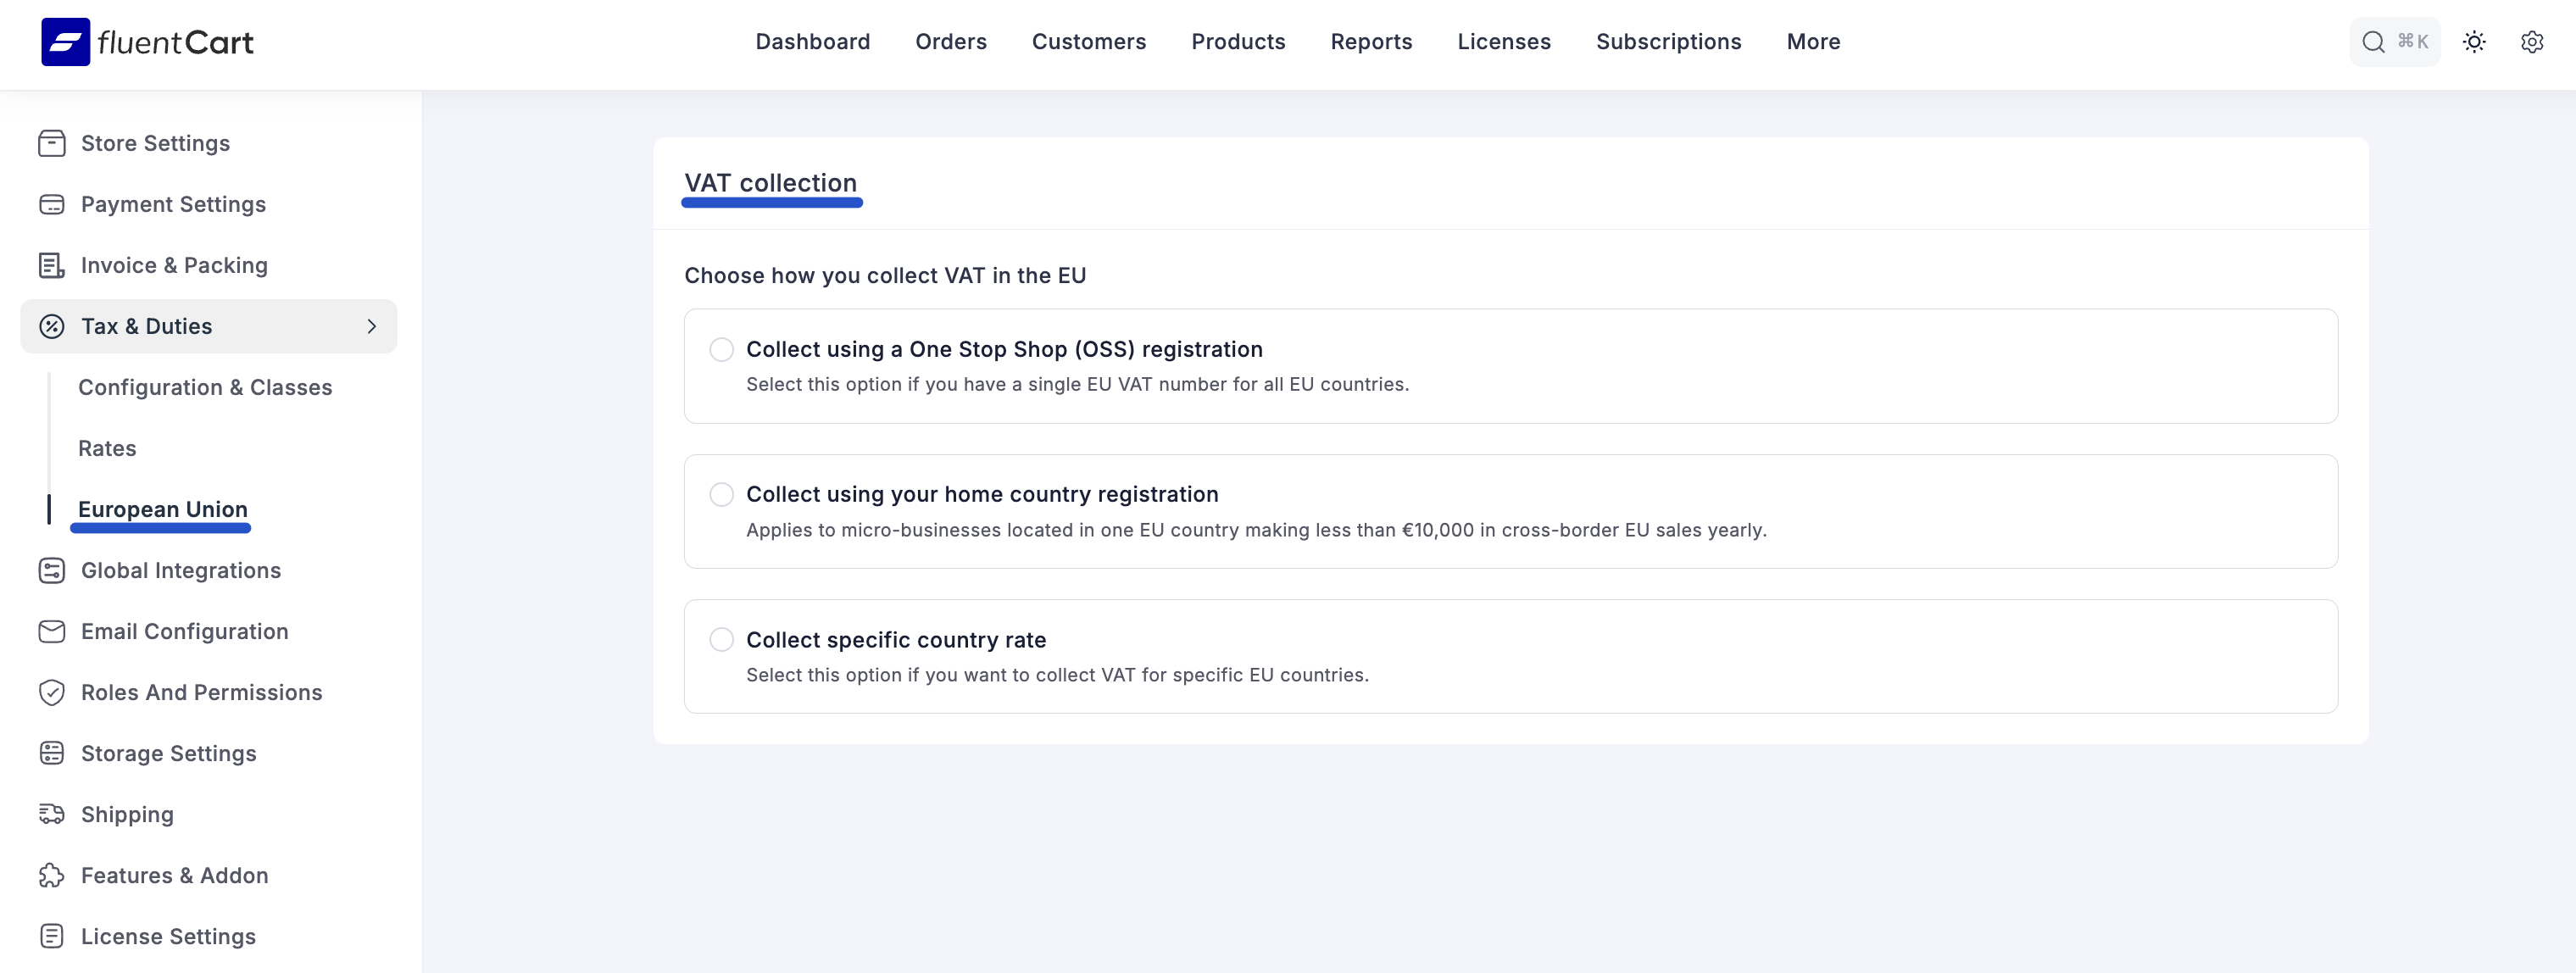
Task: Select European Union in the sidebar
Action: click(162, 509)
